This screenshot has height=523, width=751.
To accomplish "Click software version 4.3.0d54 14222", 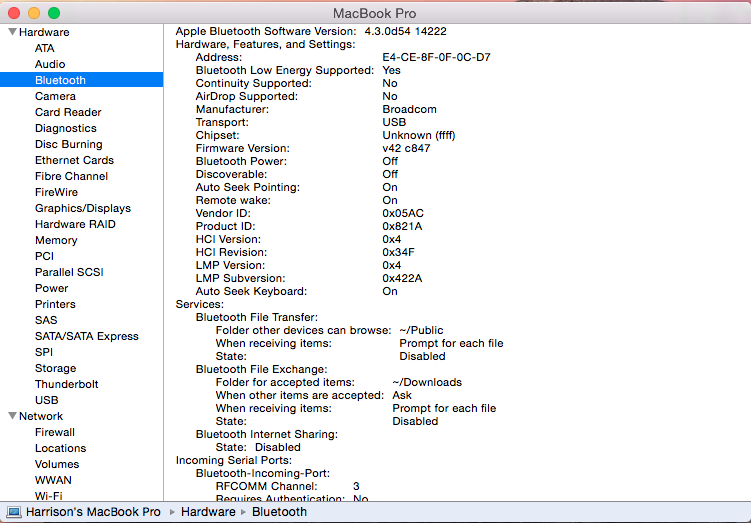I will (405, 31).
